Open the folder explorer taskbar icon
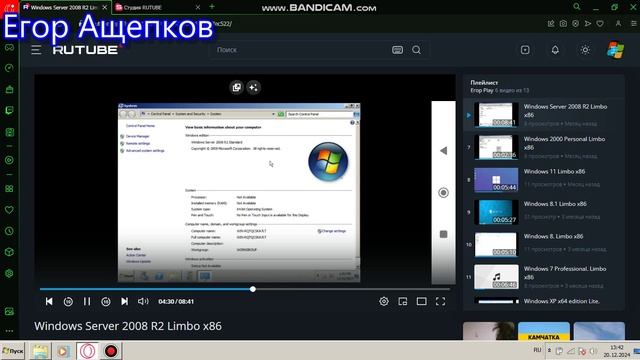 40,351
